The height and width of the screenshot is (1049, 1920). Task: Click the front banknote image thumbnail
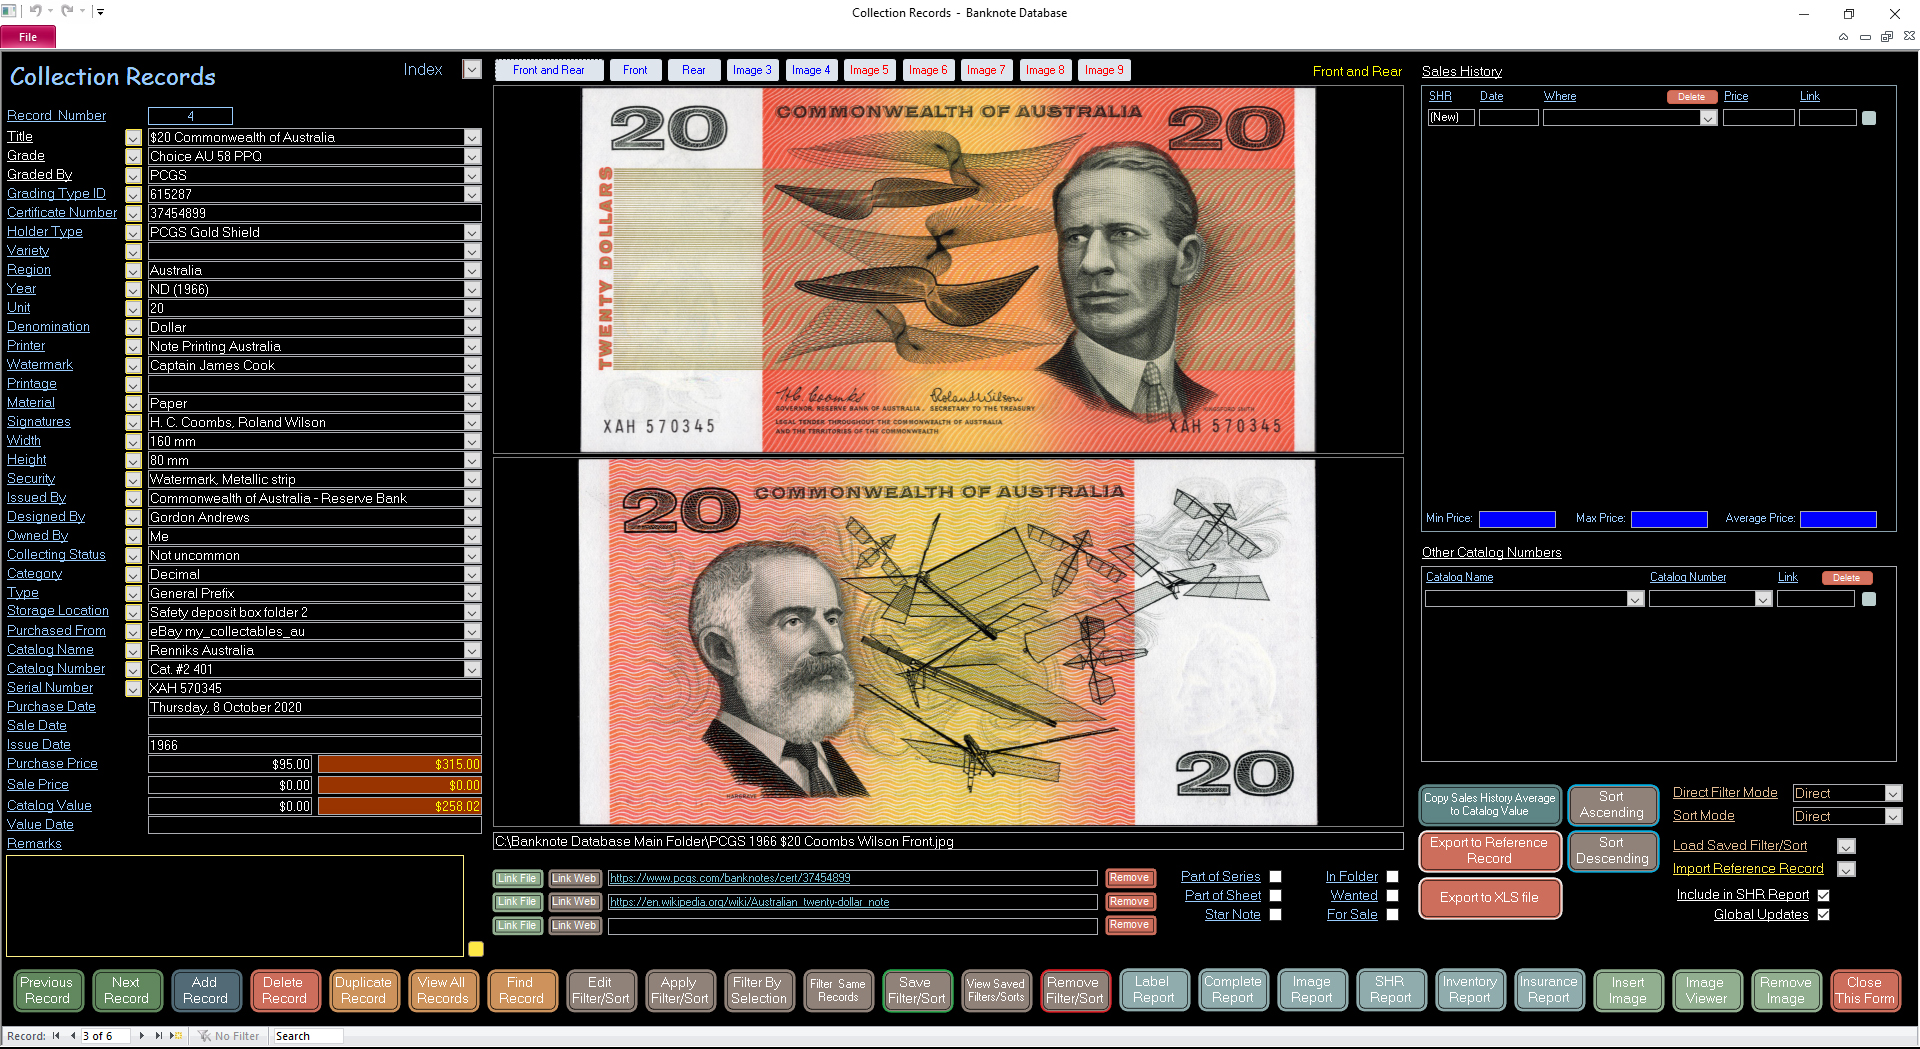click(948, 270)
